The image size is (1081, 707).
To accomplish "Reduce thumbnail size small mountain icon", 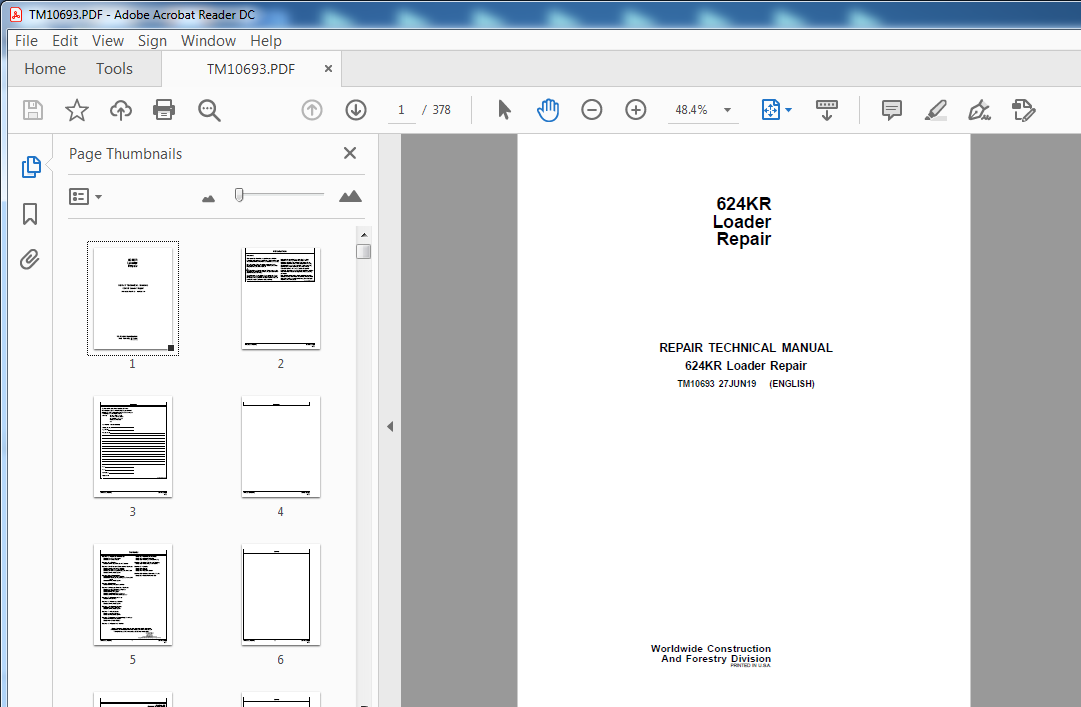I will [x=208, y=198].
